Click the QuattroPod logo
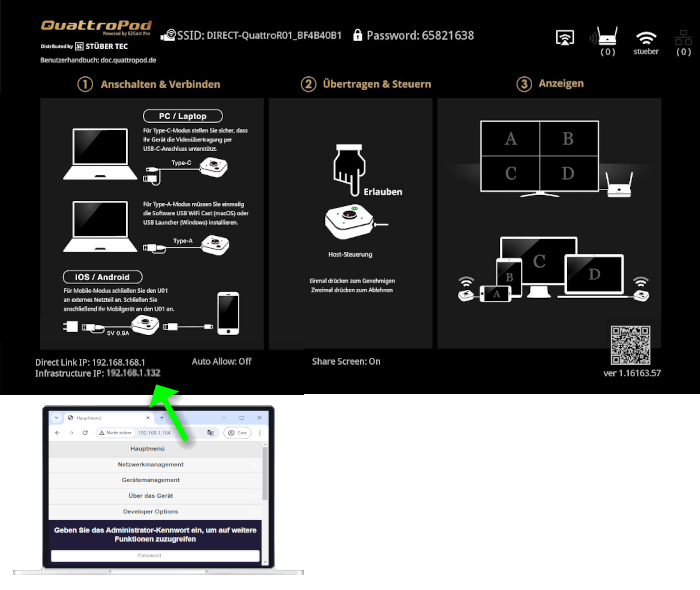Image resolution: width=700 pixels, height=590 pixels. tap(96, 26)
